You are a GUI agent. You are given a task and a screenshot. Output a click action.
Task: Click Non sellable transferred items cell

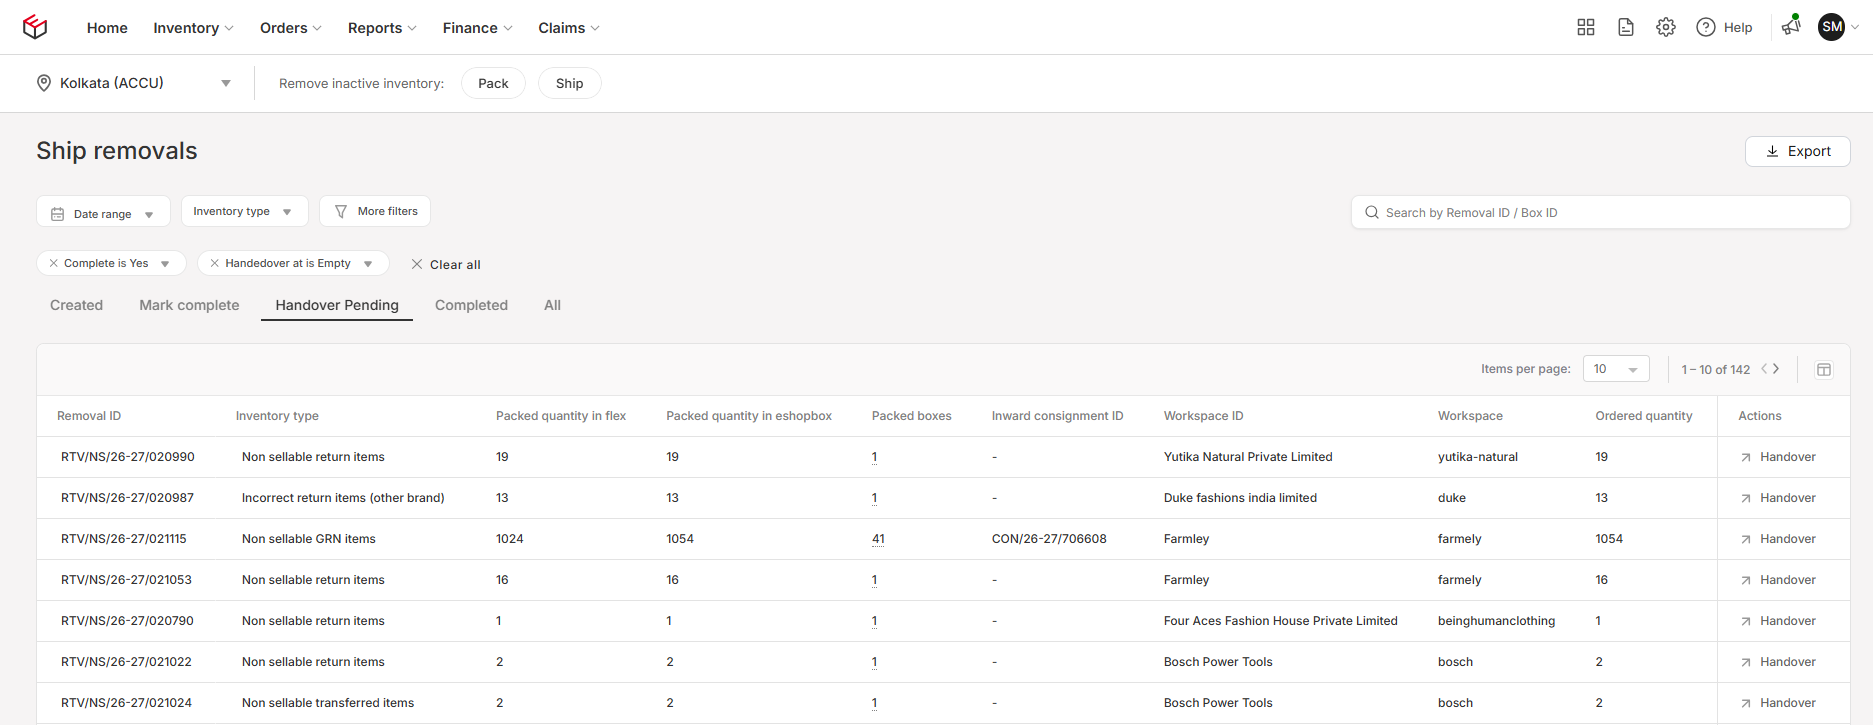pos(328,703)
